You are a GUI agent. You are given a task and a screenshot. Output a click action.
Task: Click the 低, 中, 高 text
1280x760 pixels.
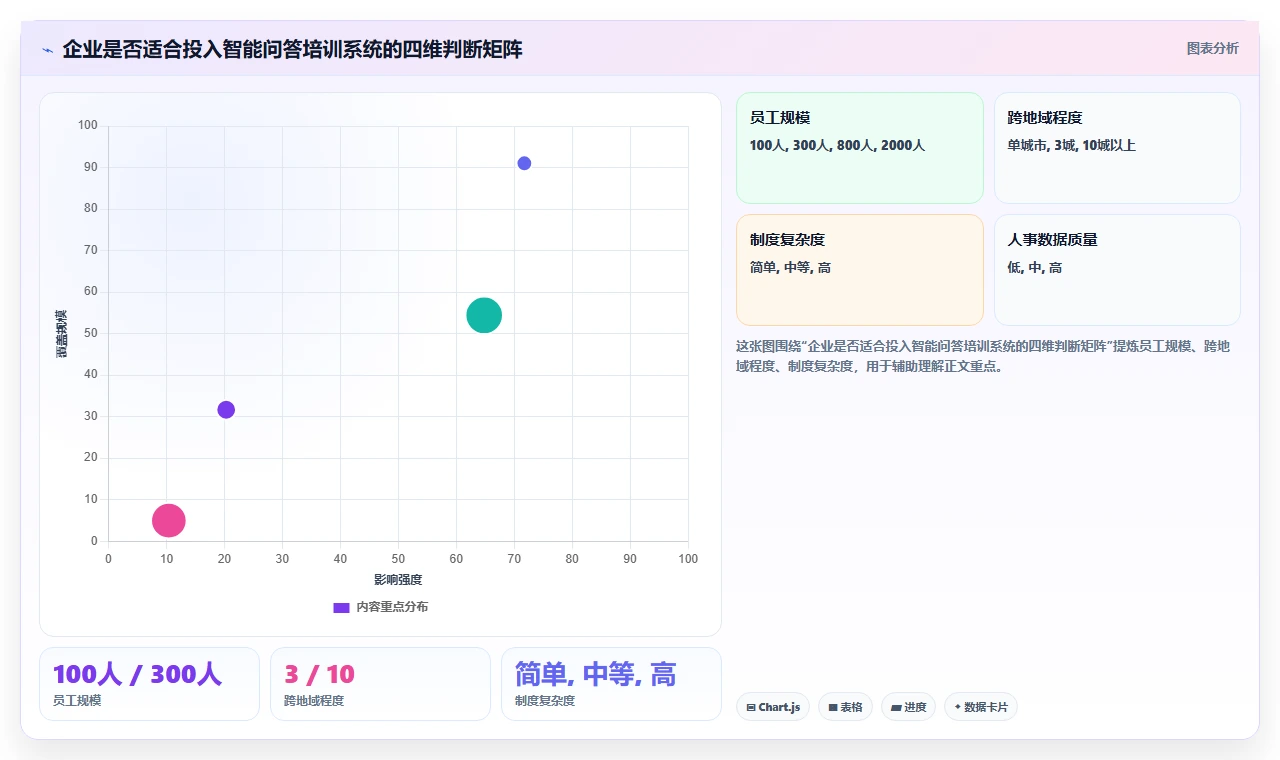pyautogui.click(x=1035, y=268)
